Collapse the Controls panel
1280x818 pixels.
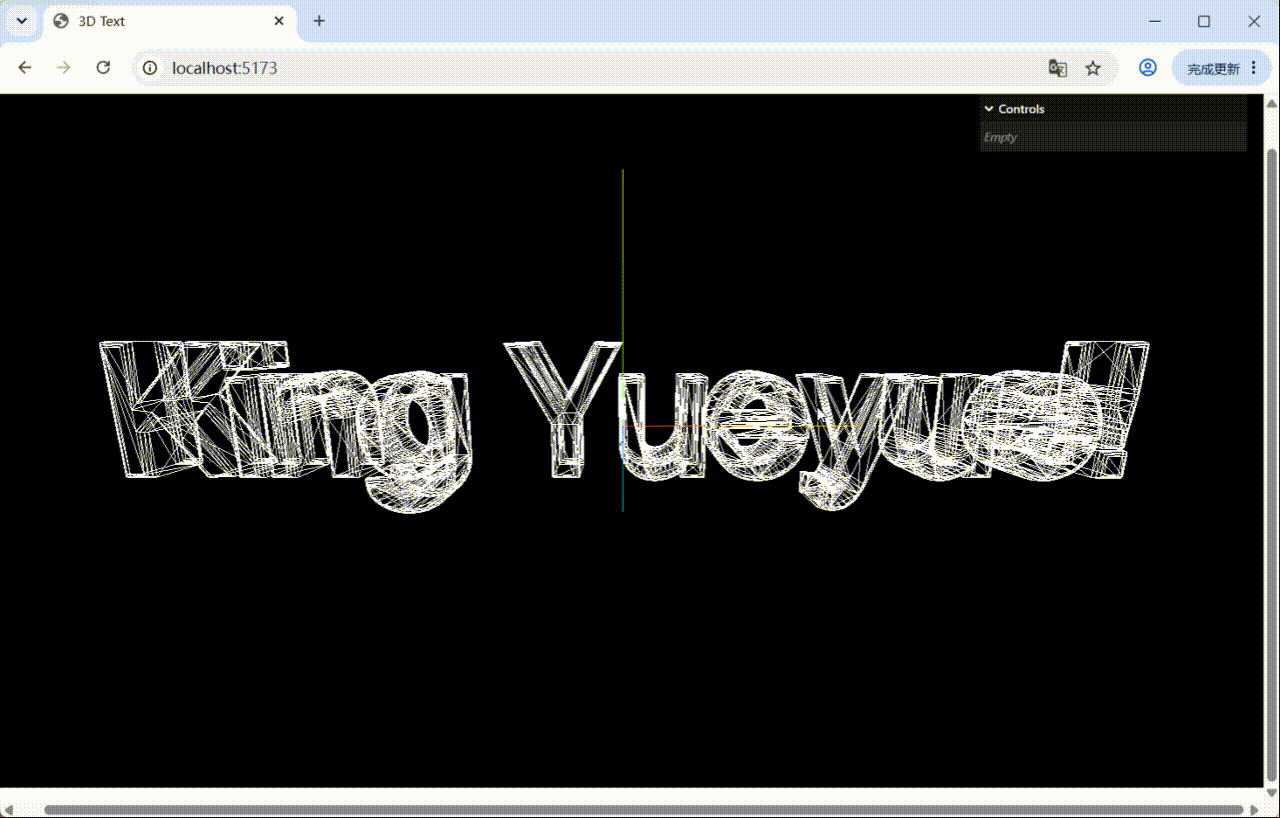coord(1113,109)
